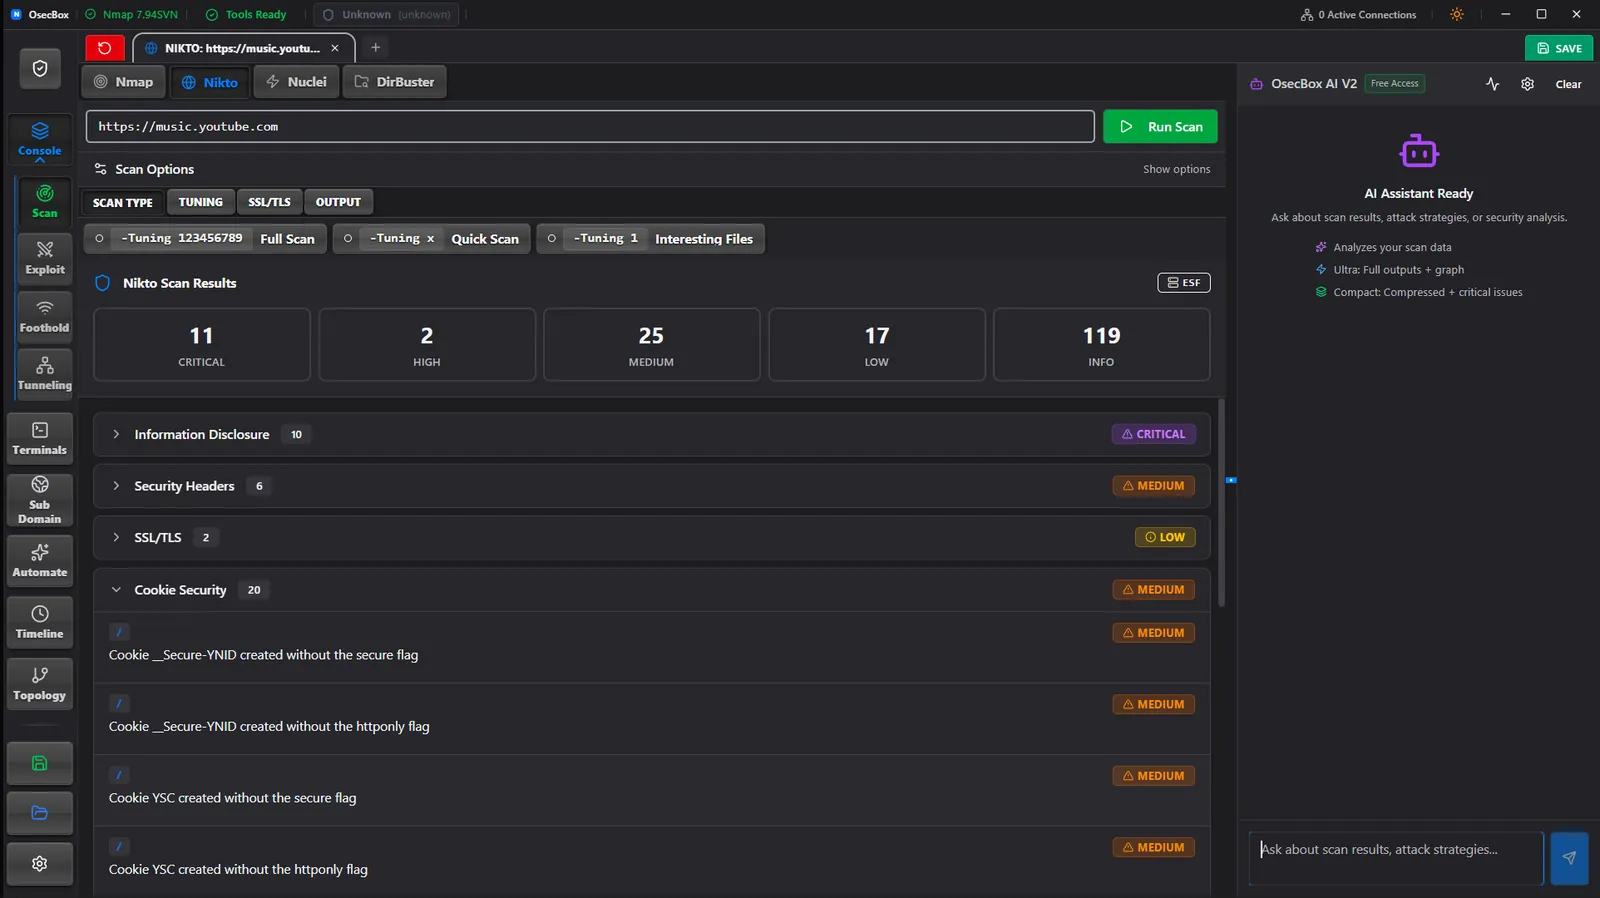Screen dimensions: 1600x898
Task: Click the Active Connections indicator
Action: click(1358, 15)
